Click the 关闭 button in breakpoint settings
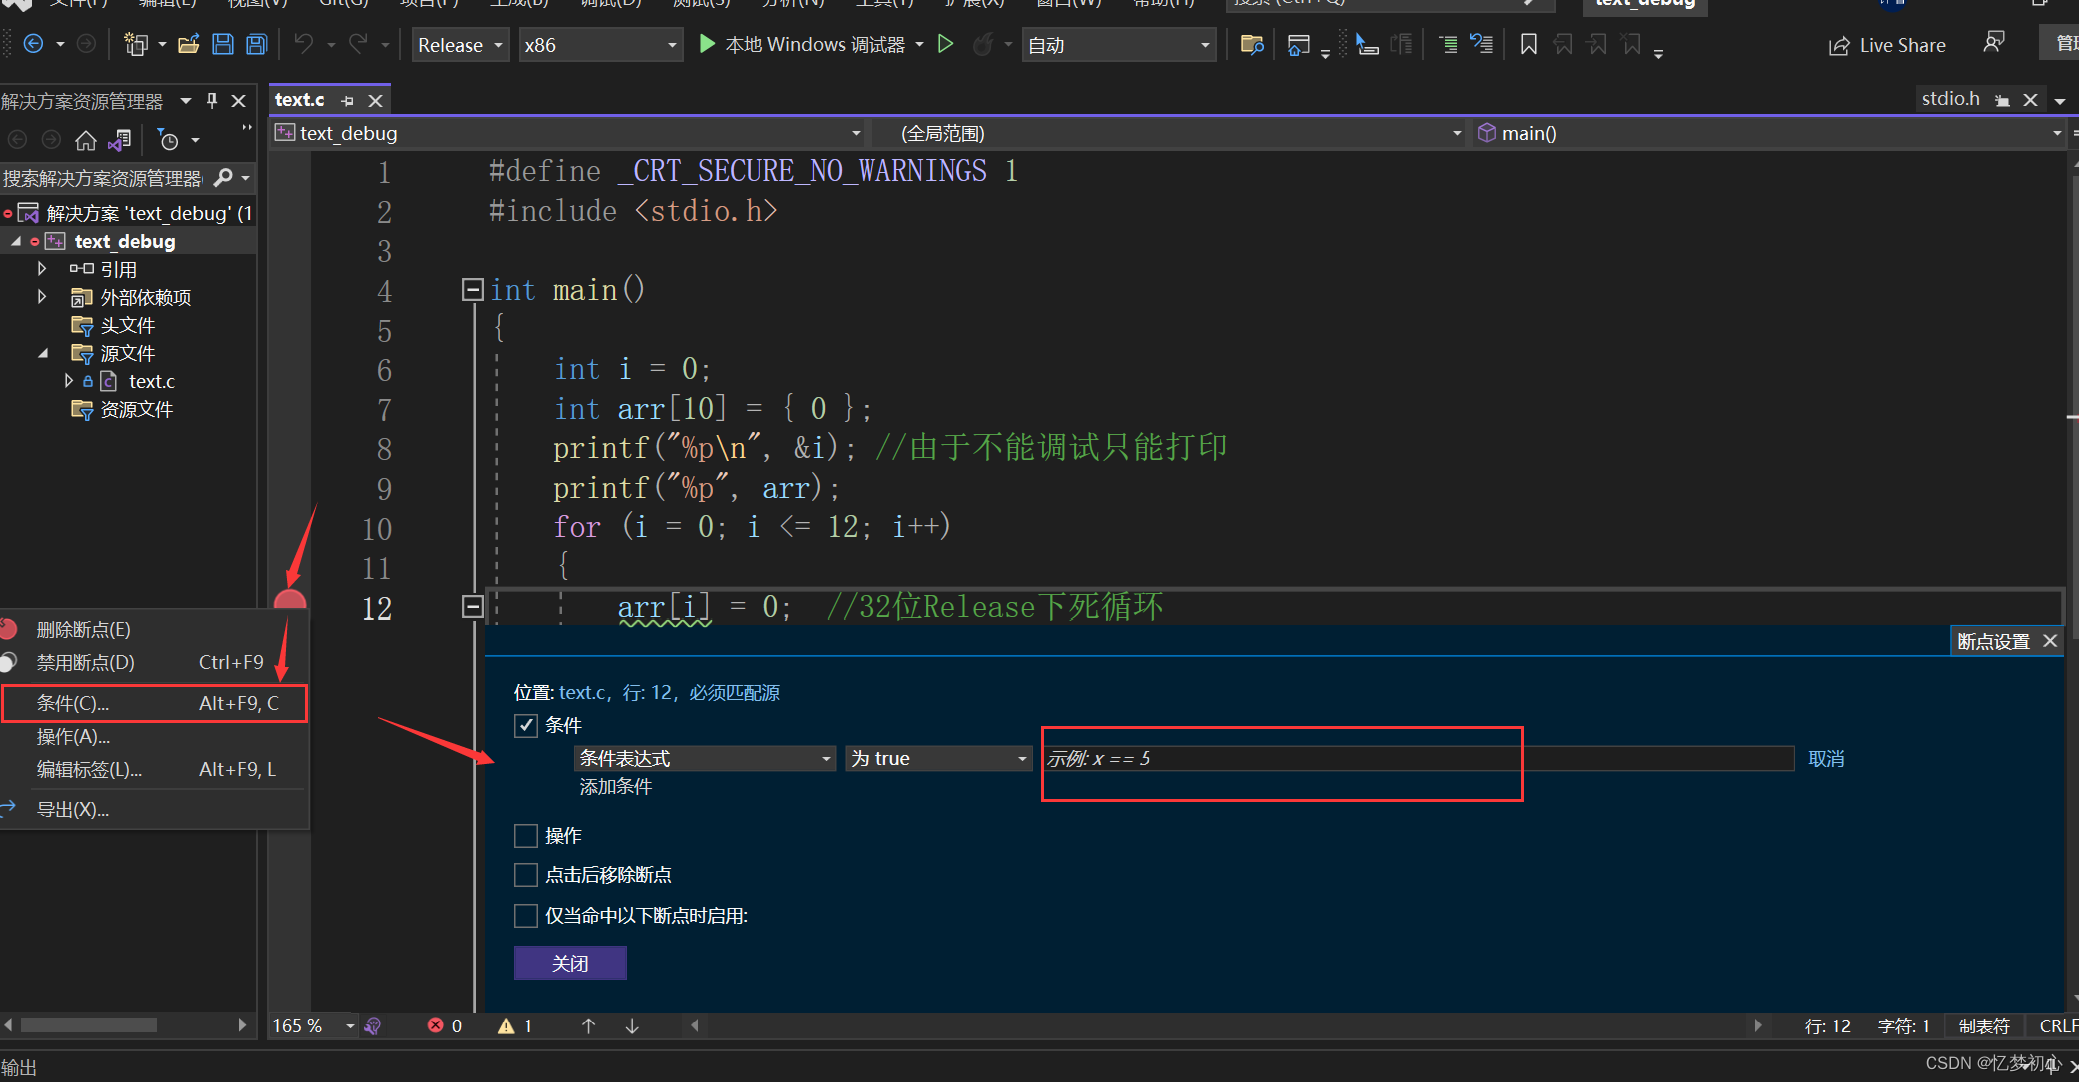 click(x=570, y=963)
